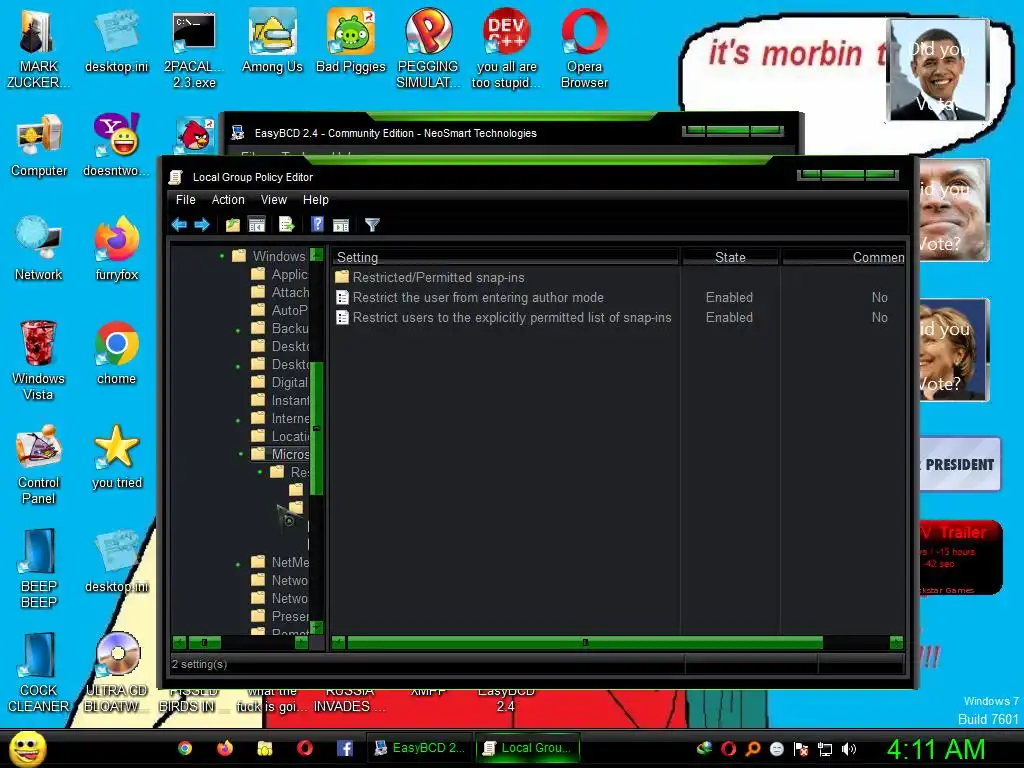
Task: Click the smiley Start button
Action: 27,748
